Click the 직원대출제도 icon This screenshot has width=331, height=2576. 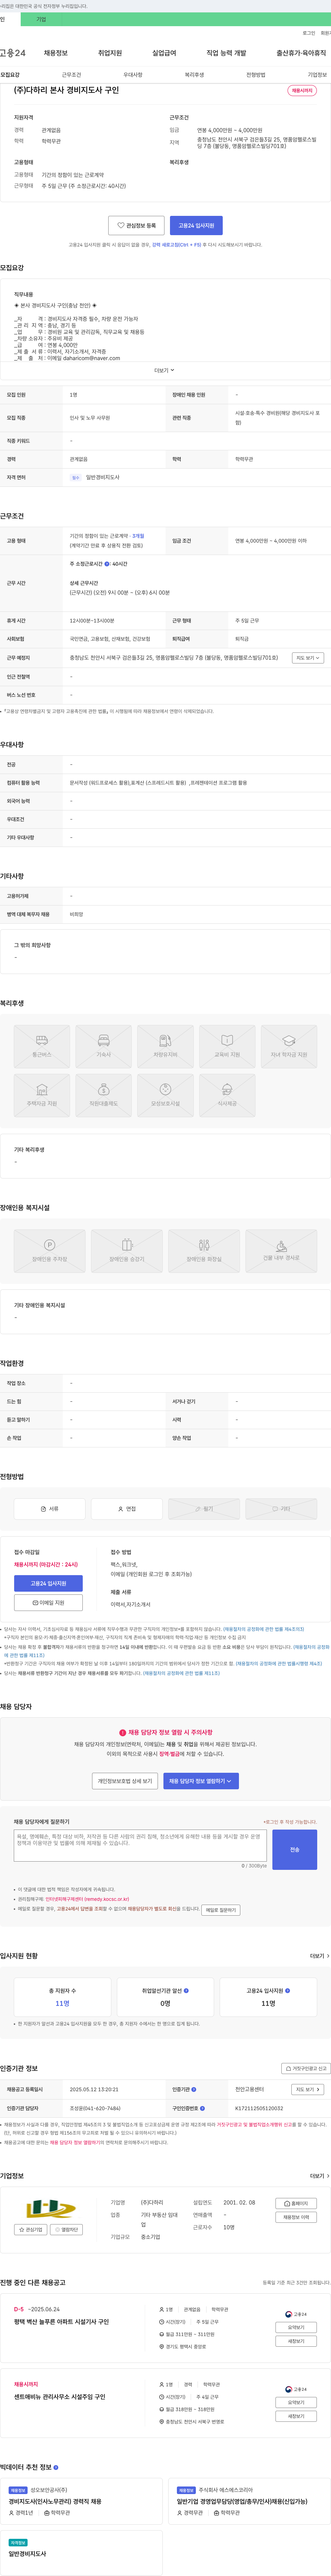pos(104,1094)
